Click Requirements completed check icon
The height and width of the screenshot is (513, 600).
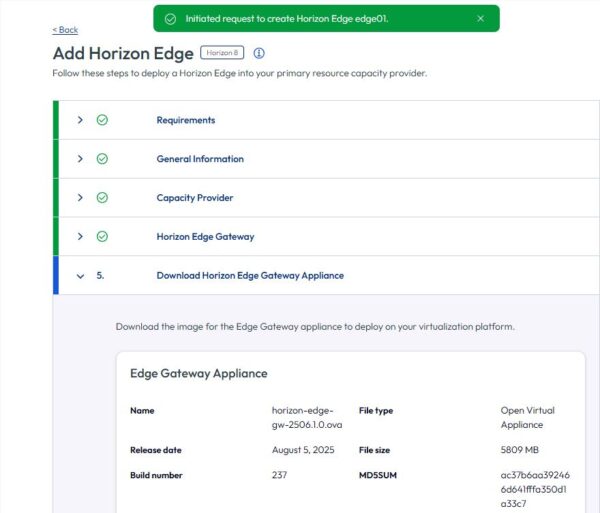click(x=102, y=120)
